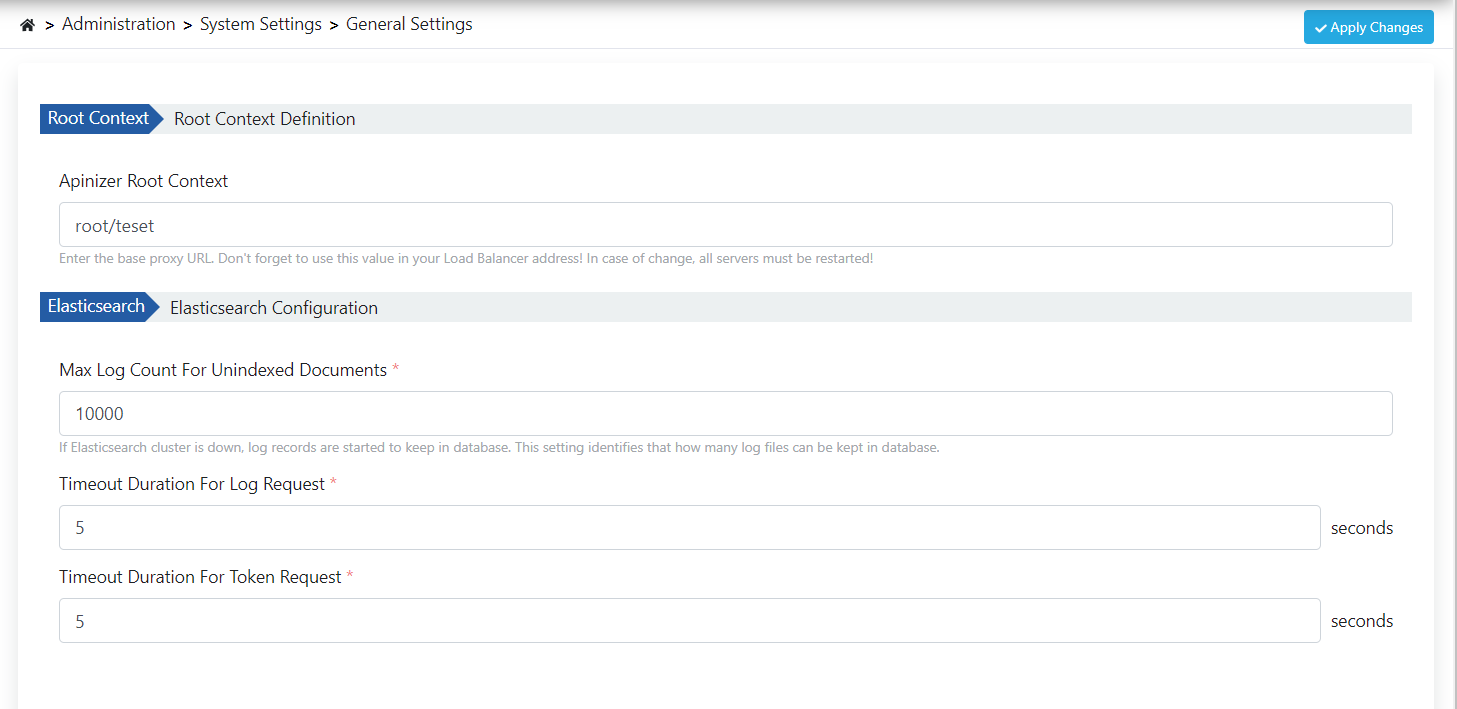Click the Apinizer Root Context label
This screenshot has height=709, width=1457.
pyautogui.click(x=143, y=181)
